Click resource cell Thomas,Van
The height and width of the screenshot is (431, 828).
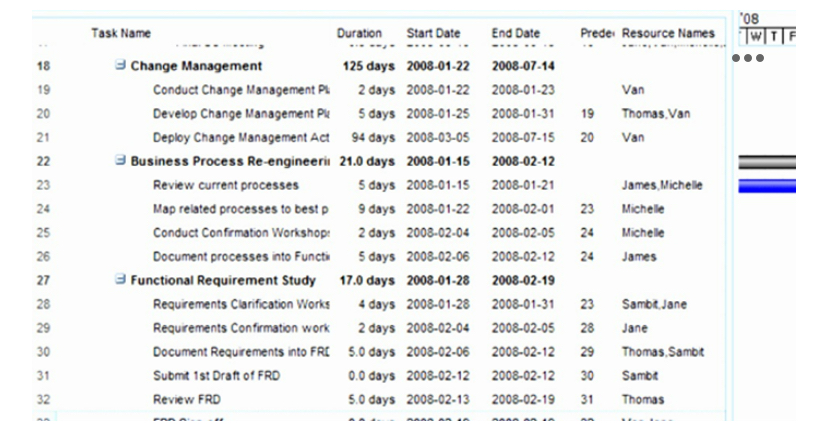pos(656,114)
